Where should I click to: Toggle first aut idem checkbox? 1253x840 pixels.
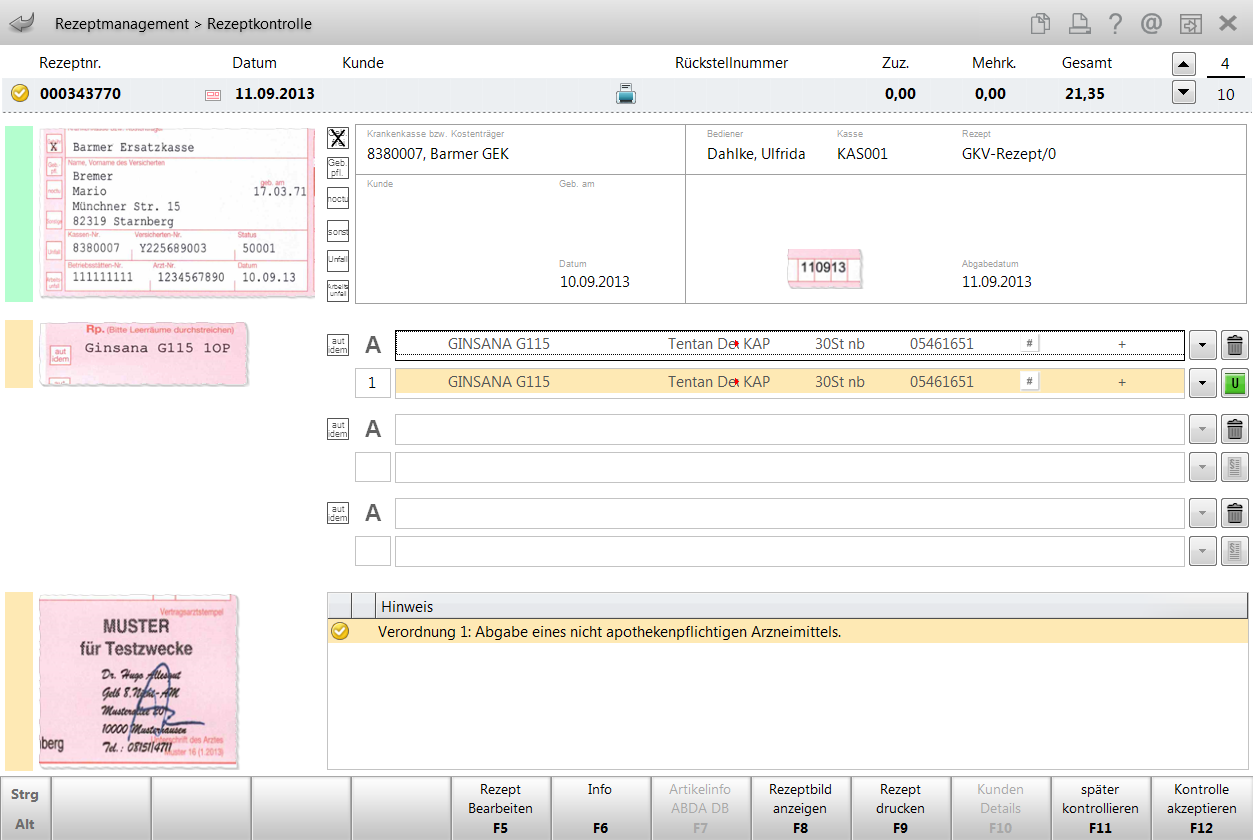(x=338, y=345)
